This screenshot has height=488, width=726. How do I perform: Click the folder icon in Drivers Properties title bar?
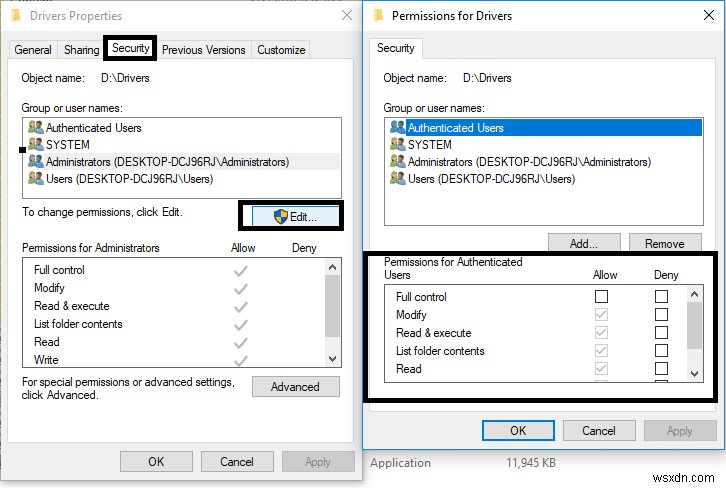pyautogui.click(x=13, y=16)
